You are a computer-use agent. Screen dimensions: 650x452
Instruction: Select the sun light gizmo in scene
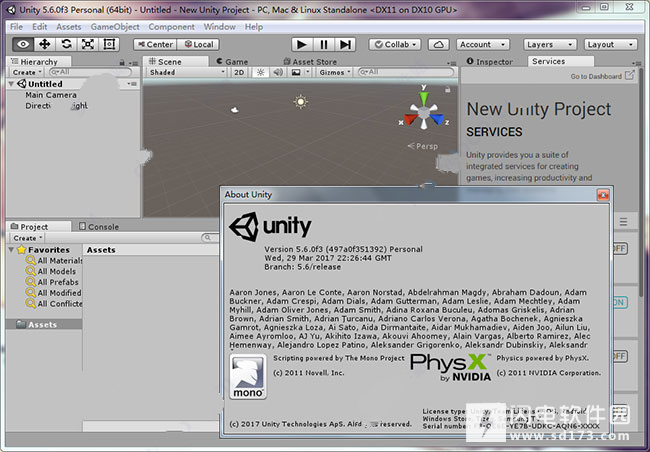click(x=301, y=102)
